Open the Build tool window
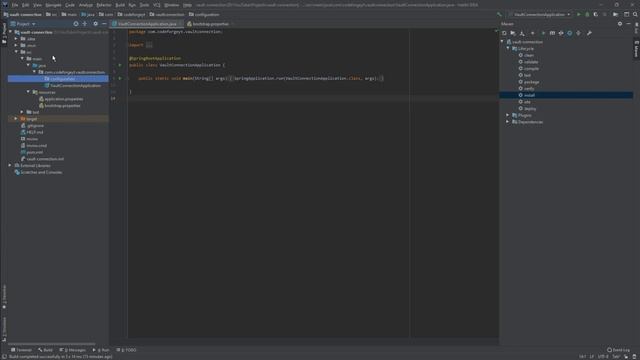This screenshot has height=360, width=640. tap(45, 350)
